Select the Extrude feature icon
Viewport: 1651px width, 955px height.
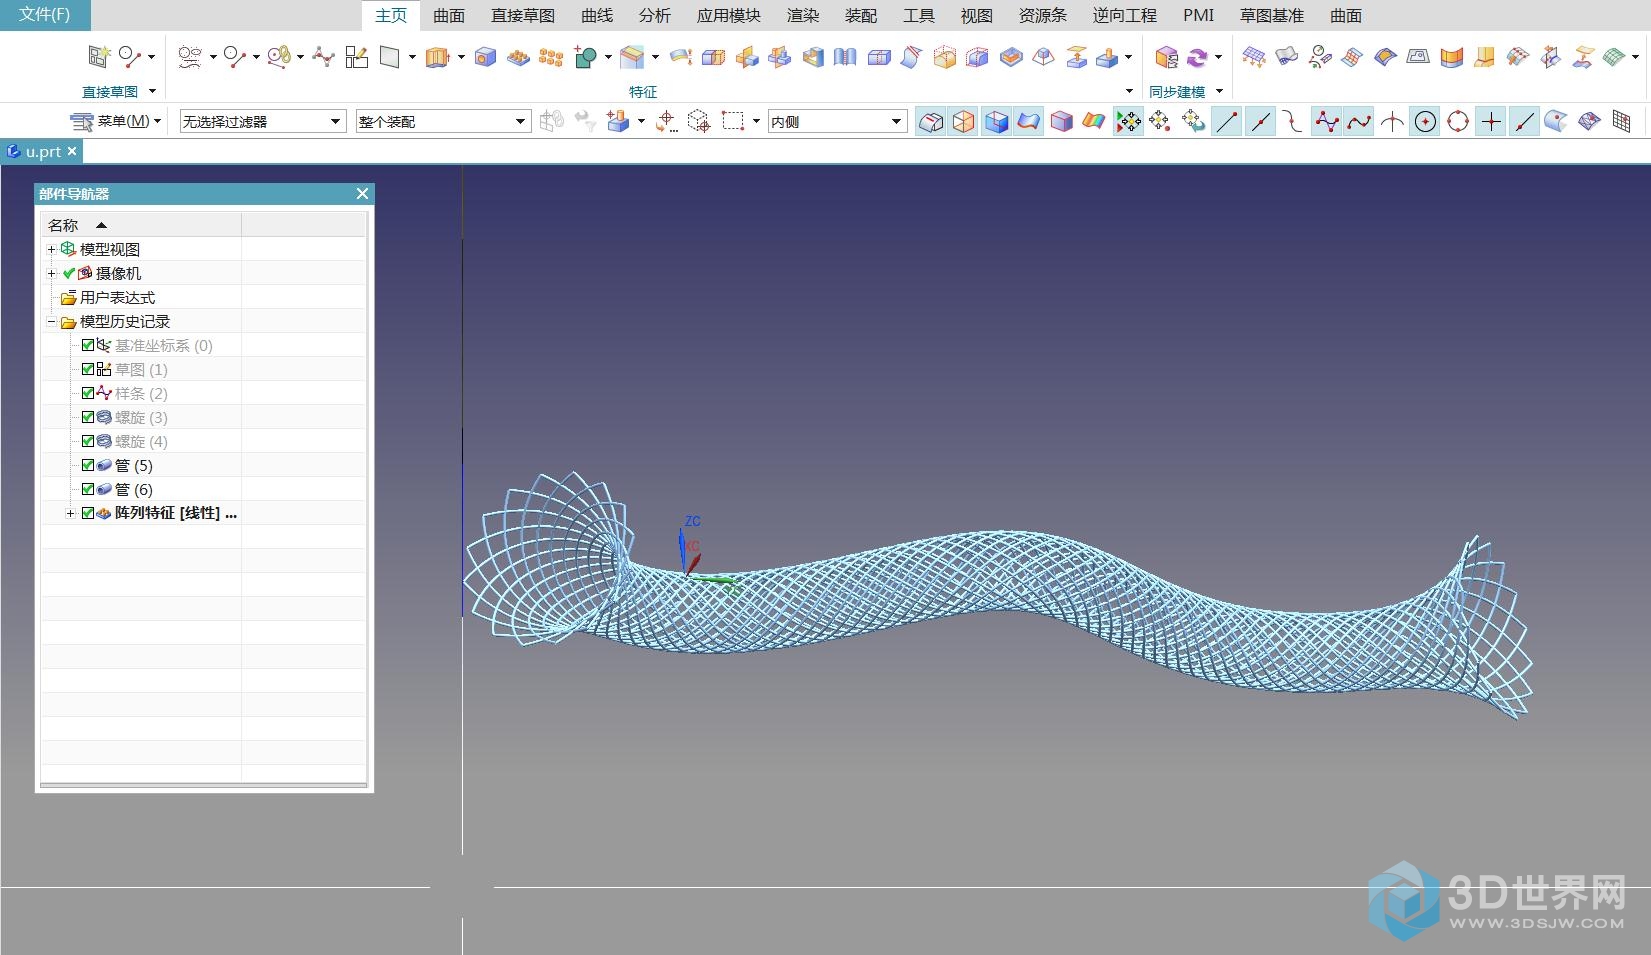pyautogui.click(x=437, y=57)
